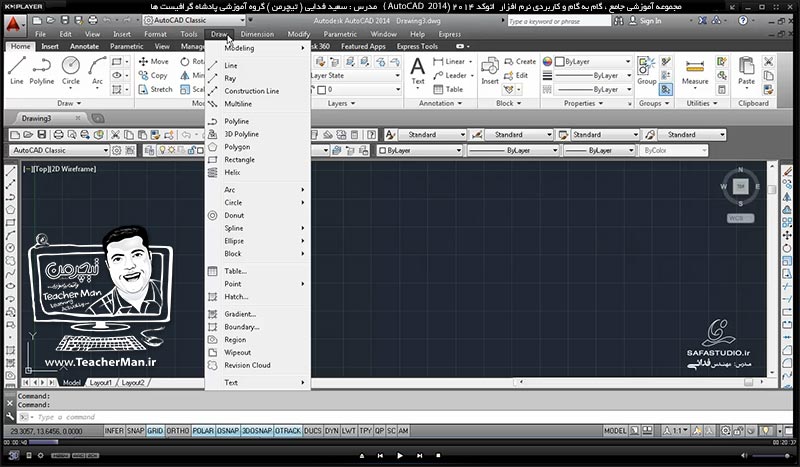Click the Save icon in quick access toolbar

(65, 20)
